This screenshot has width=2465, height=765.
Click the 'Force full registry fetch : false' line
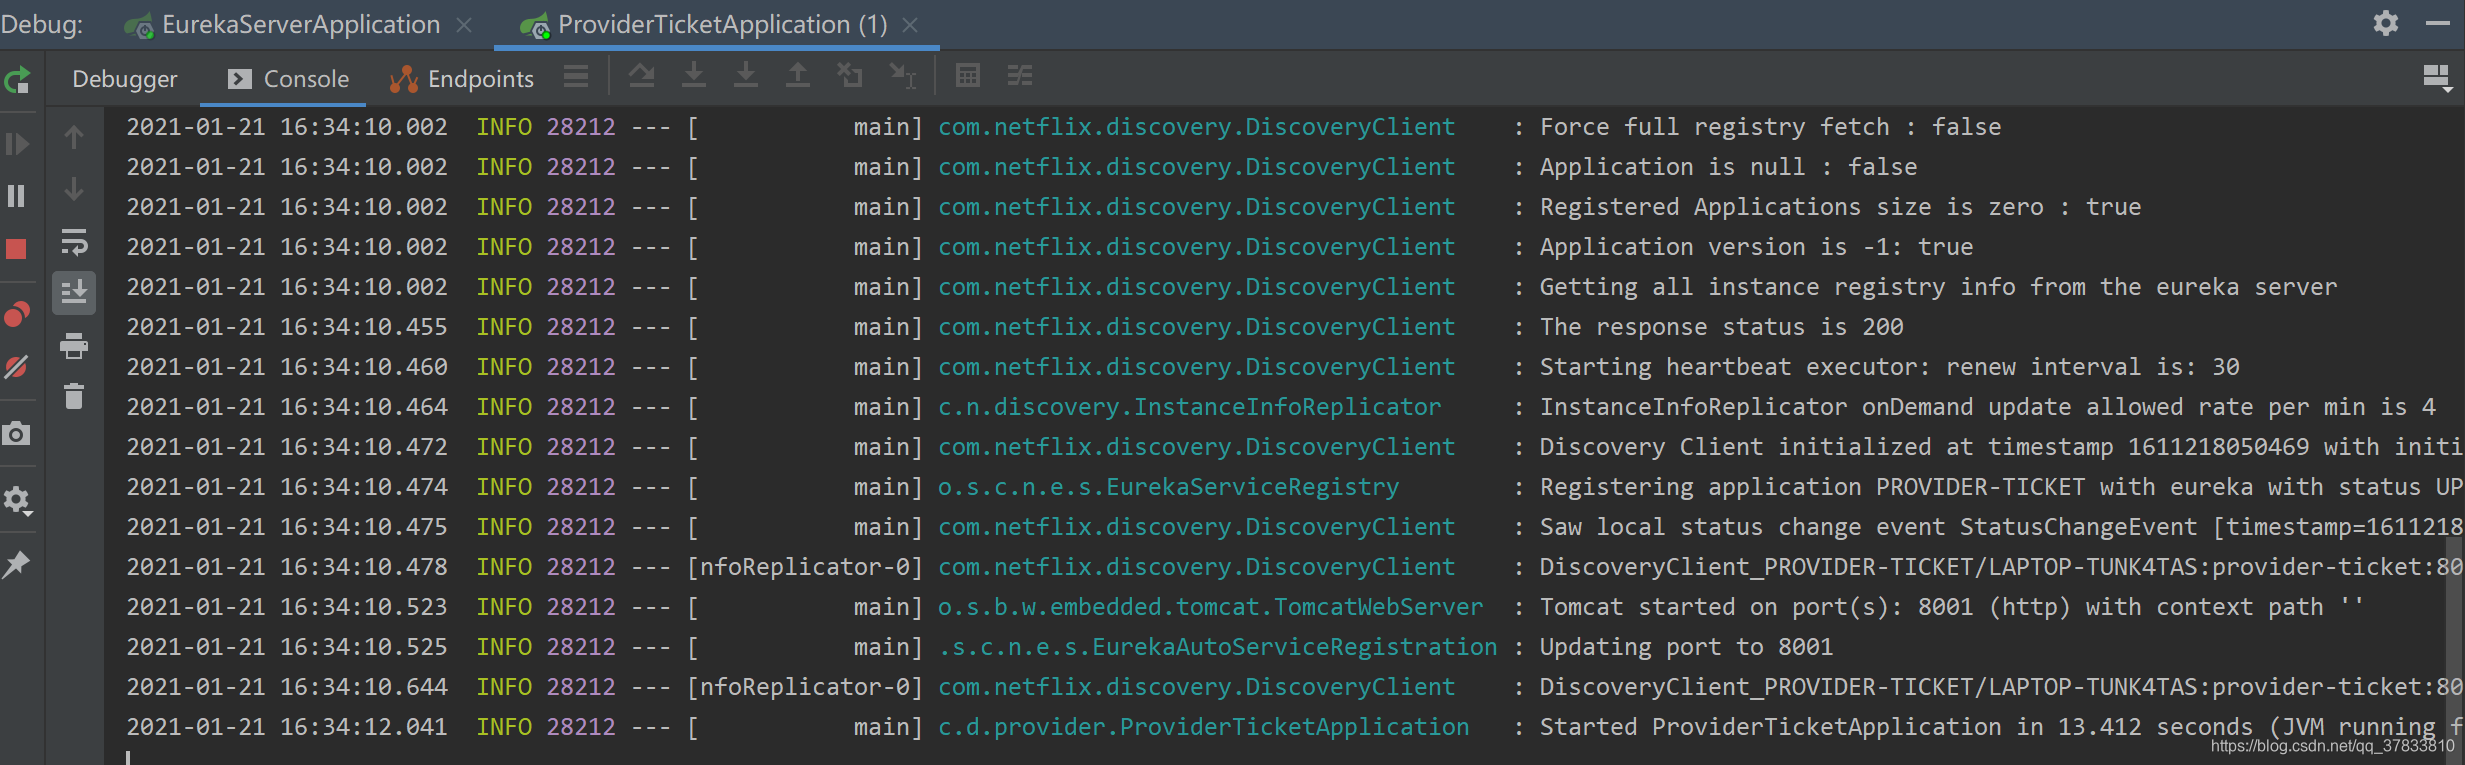pos(1770,127)
